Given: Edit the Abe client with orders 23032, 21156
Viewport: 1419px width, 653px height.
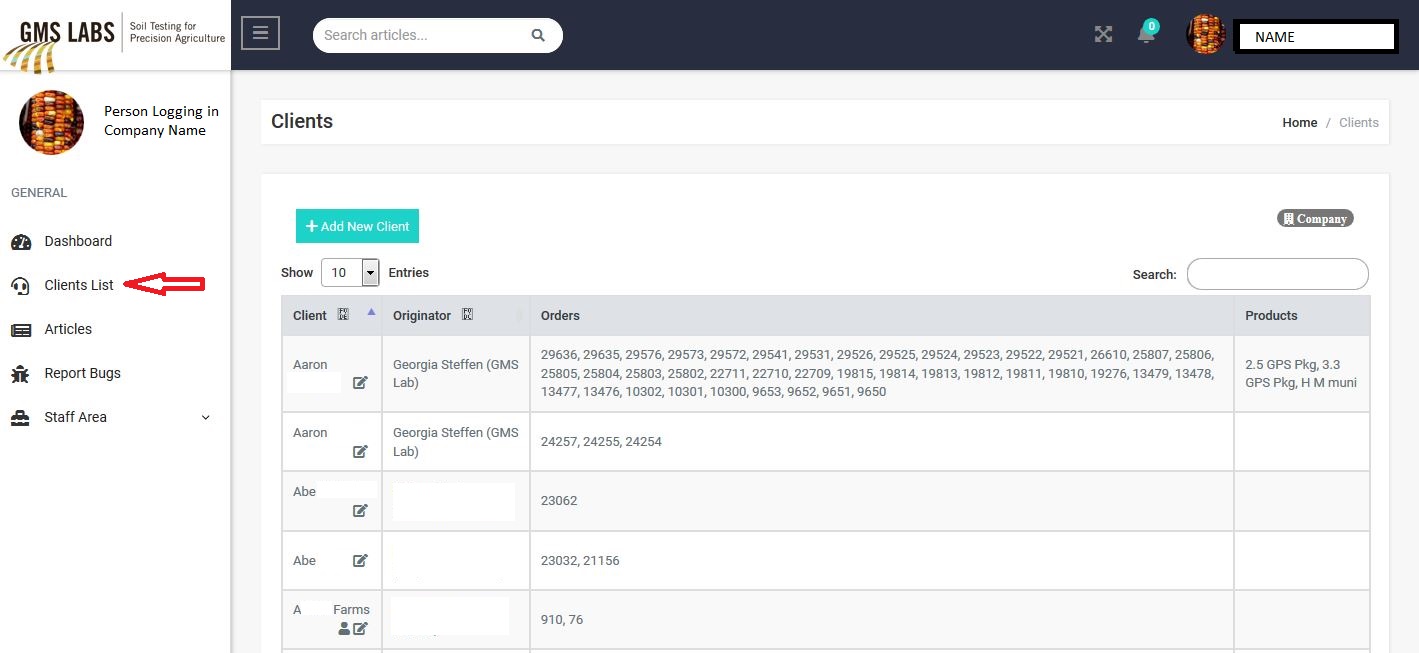Looking at the screenshot, I should 360,560.
